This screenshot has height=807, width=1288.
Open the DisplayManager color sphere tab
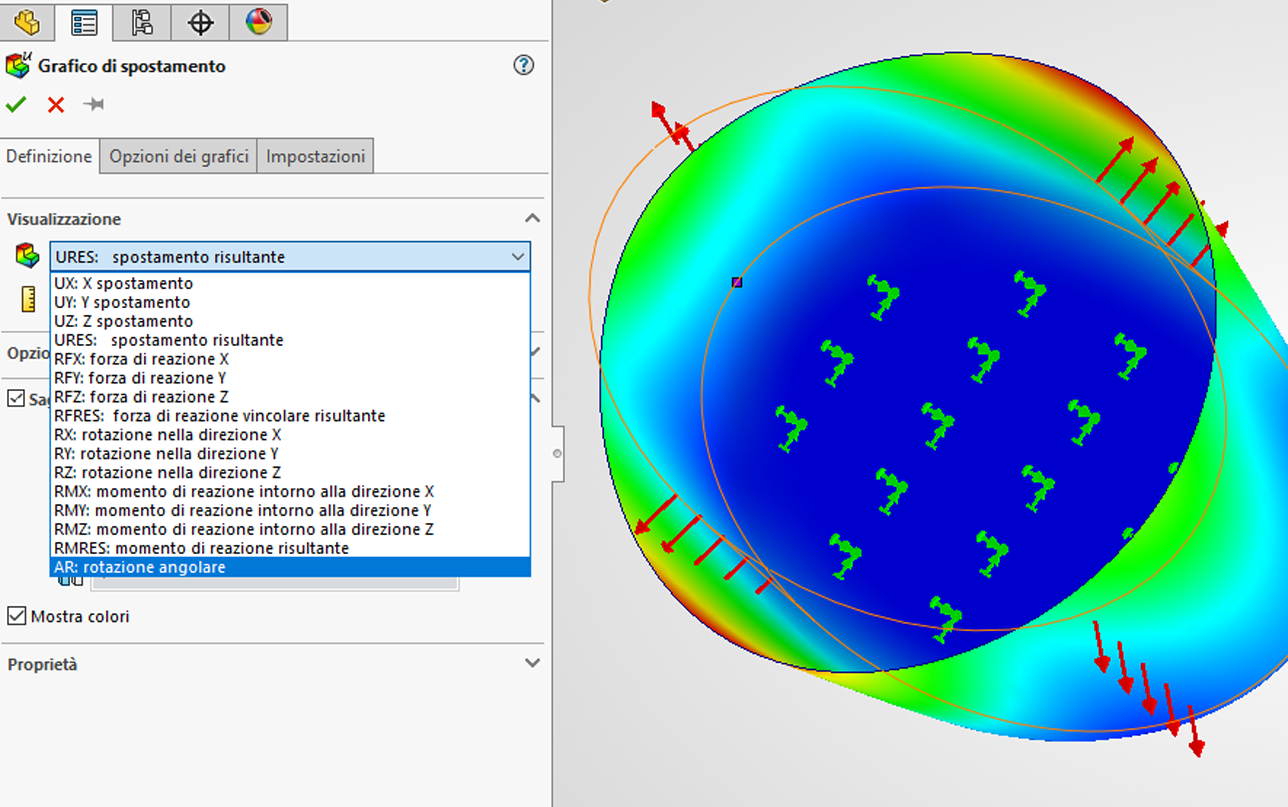point(258,21)
